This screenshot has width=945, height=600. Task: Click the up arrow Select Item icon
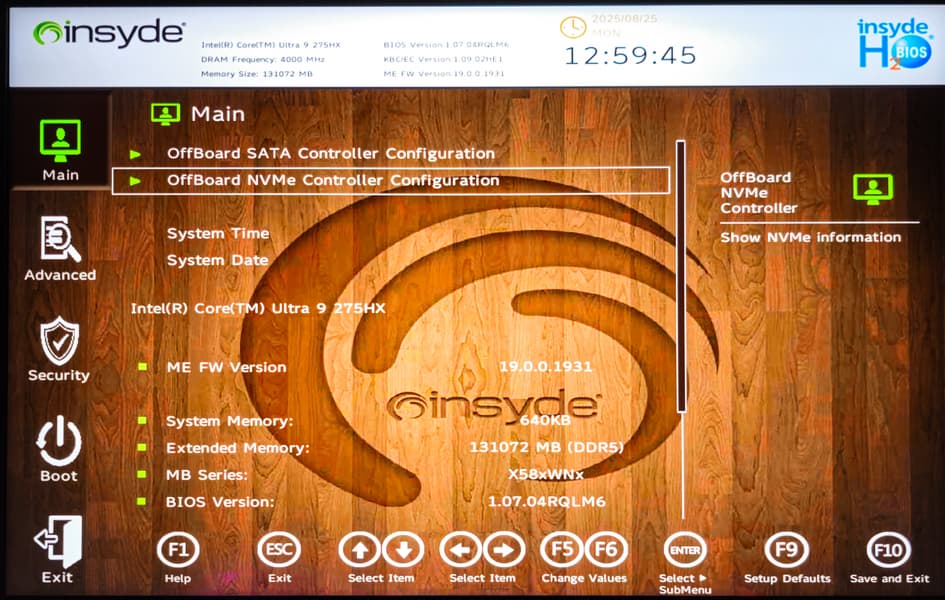coord(360,549)
